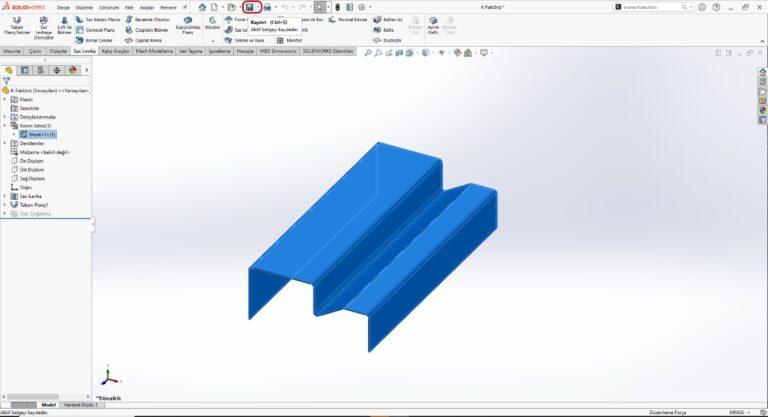The image size is (768, 417).
Task: Click the Model tab at bottom
Action: click(46, 404)
